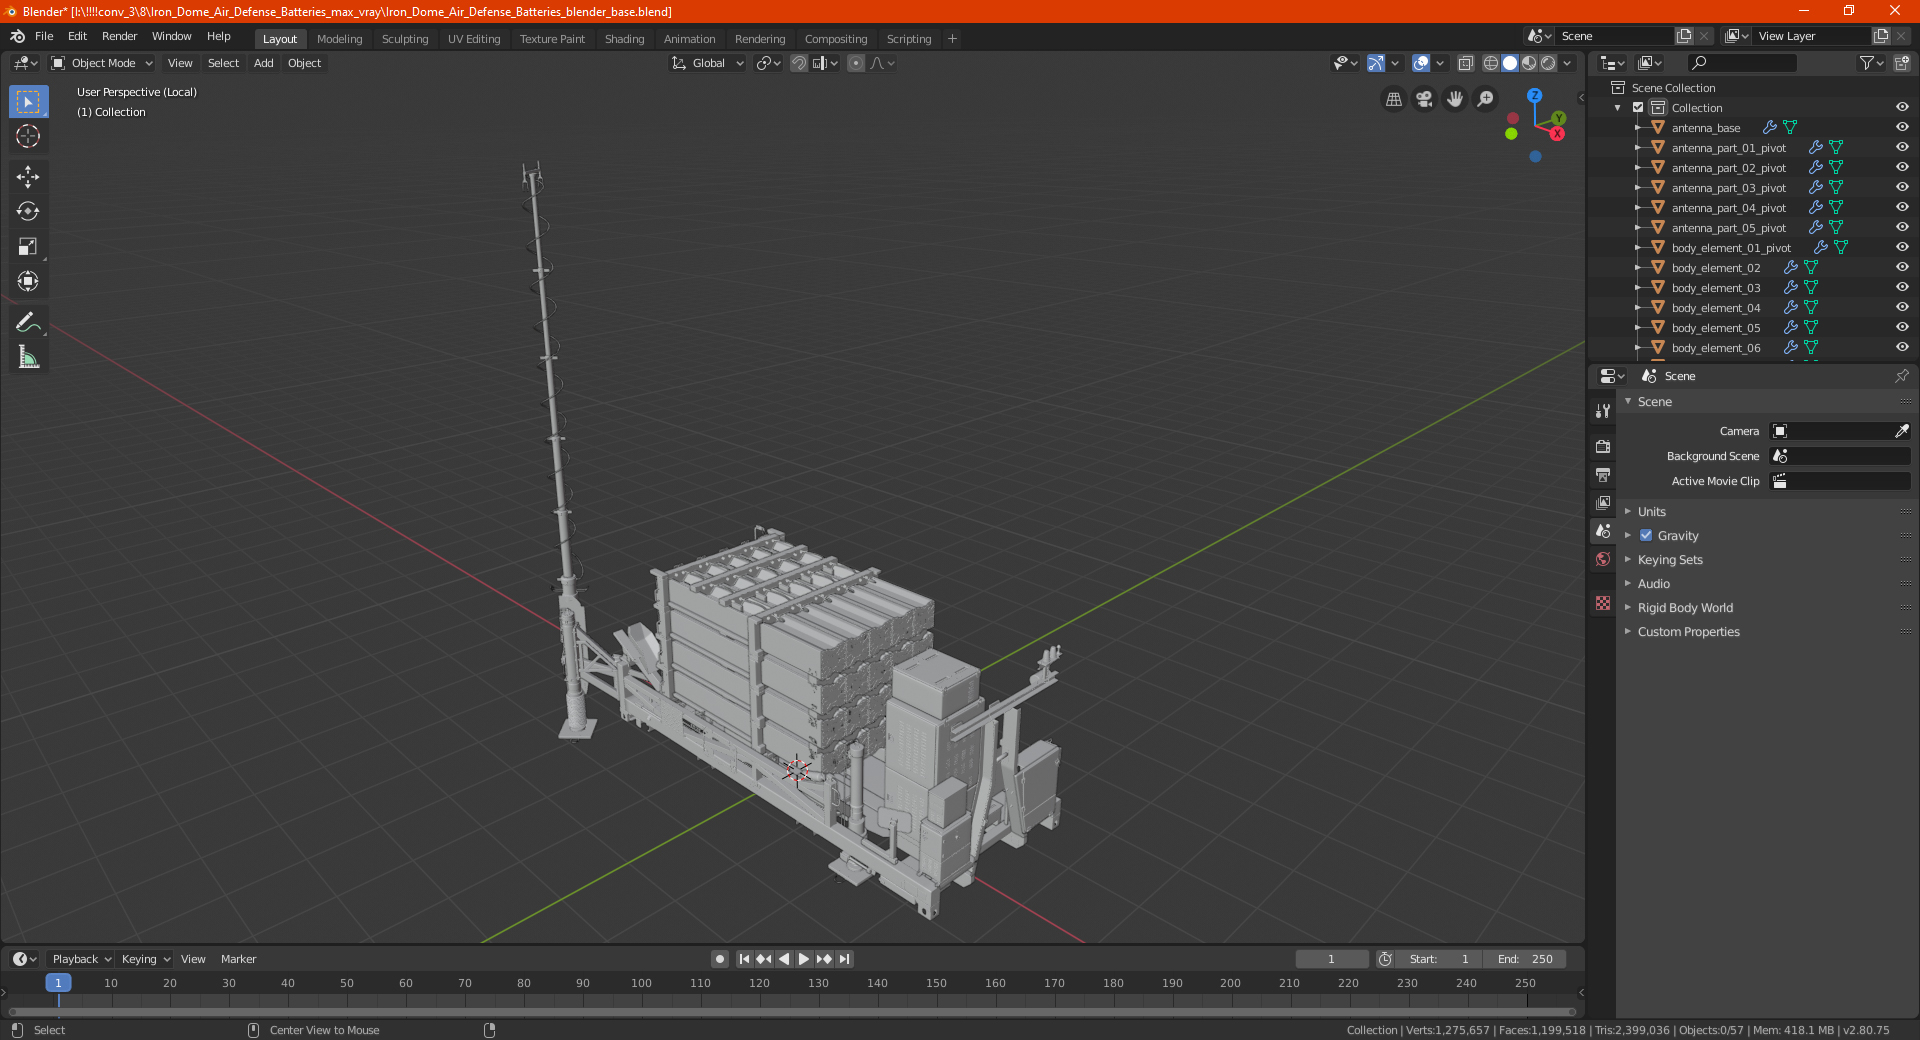Toggle auto keying record button
The image size is (1920, 1040).
pos(719,959)
